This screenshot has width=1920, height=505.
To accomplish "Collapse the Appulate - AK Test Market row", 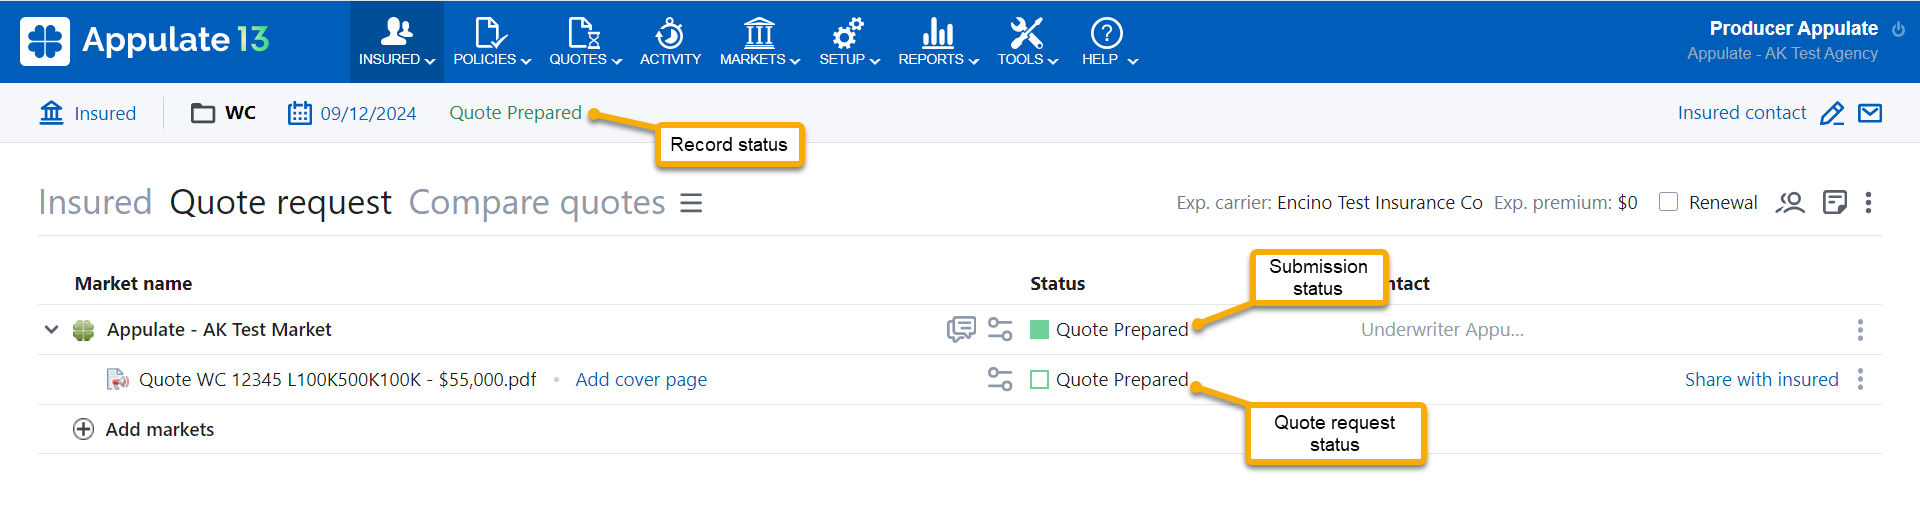I will [x=51, y=329].
